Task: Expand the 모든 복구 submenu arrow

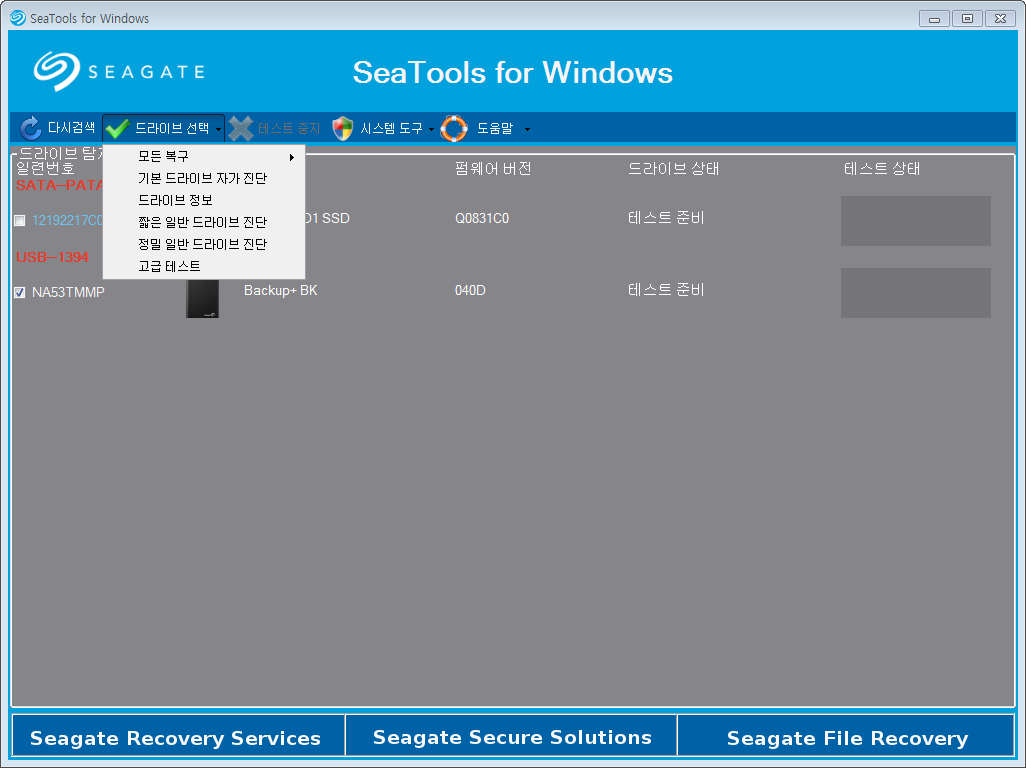Action: [x=292, y=157]
